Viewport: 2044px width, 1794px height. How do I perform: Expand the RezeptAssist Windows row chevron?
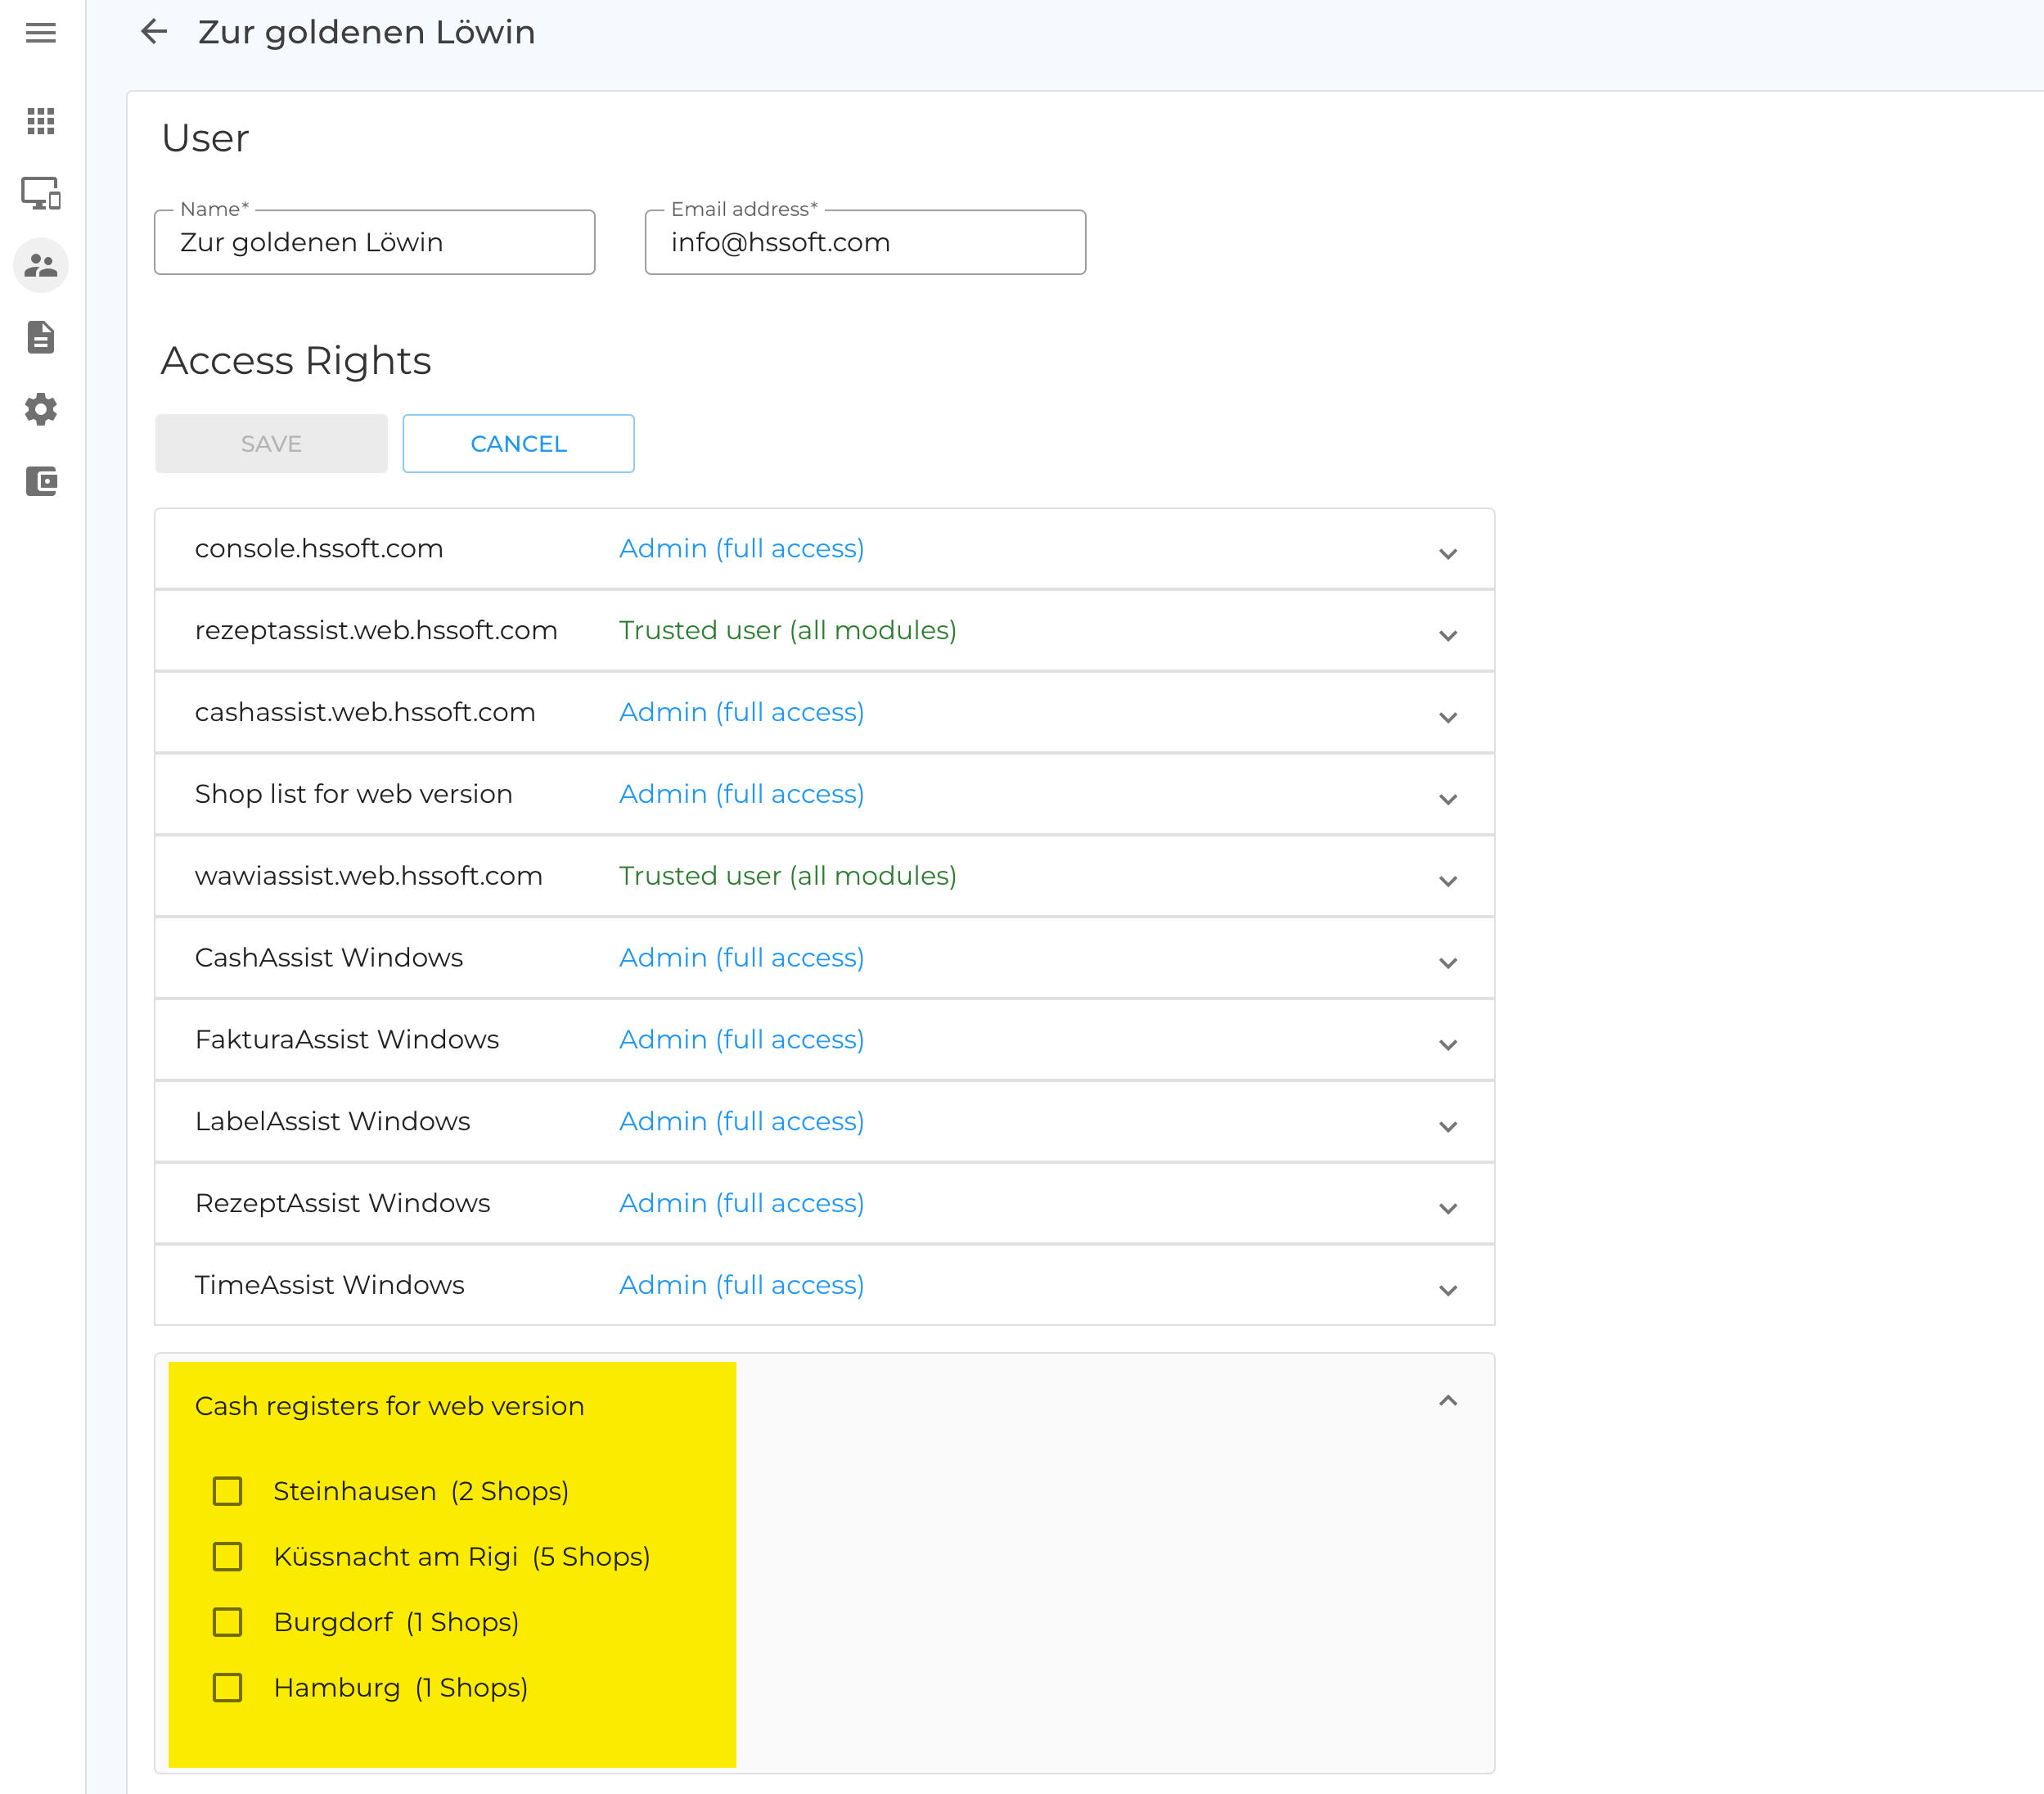point(1447,1208)
